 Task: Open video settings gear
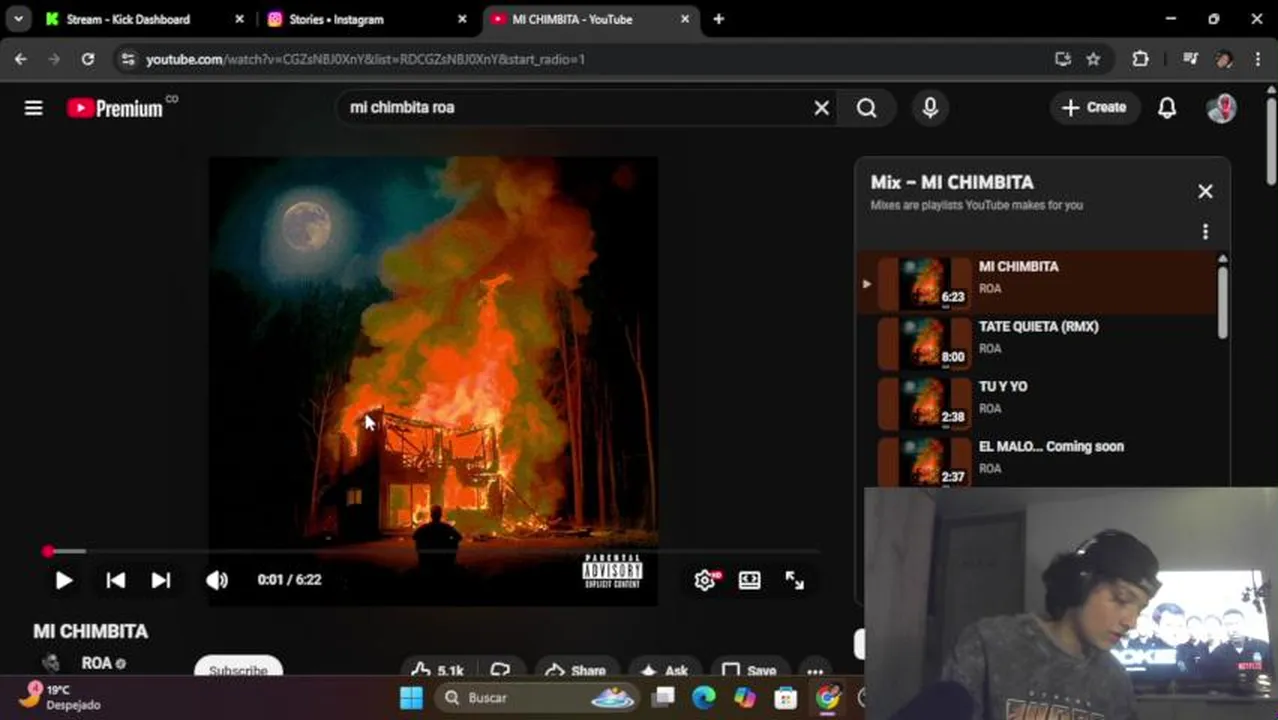pyautogui.click(x=705, y=580)
